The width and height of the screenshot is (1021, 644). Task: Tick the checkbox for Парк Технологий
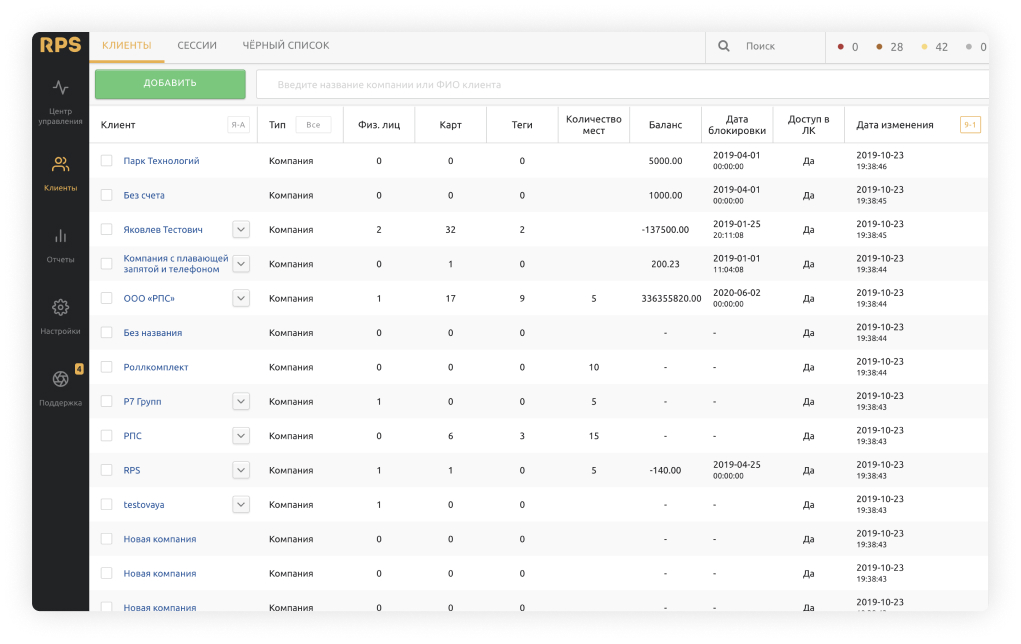(x=107, y=161)
